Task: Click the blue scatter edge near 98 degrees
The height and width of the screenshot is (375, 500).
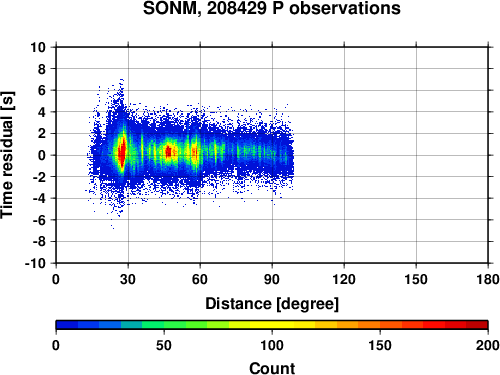Action: (291, 155)
